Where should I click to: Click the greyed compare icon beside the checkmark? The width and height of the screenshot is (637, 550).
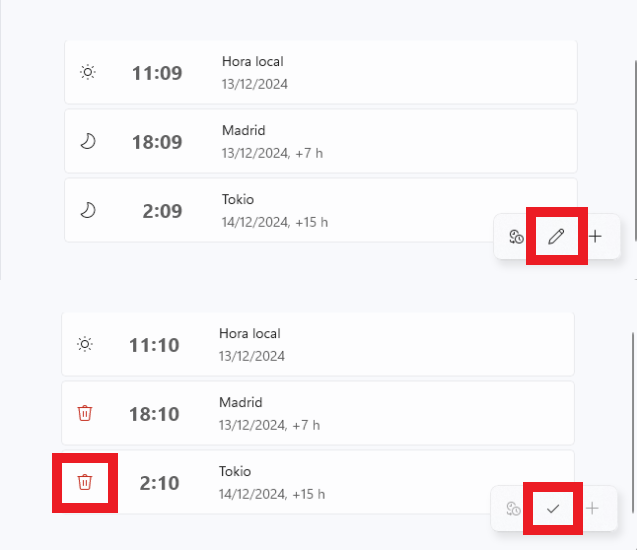point(514,509)
